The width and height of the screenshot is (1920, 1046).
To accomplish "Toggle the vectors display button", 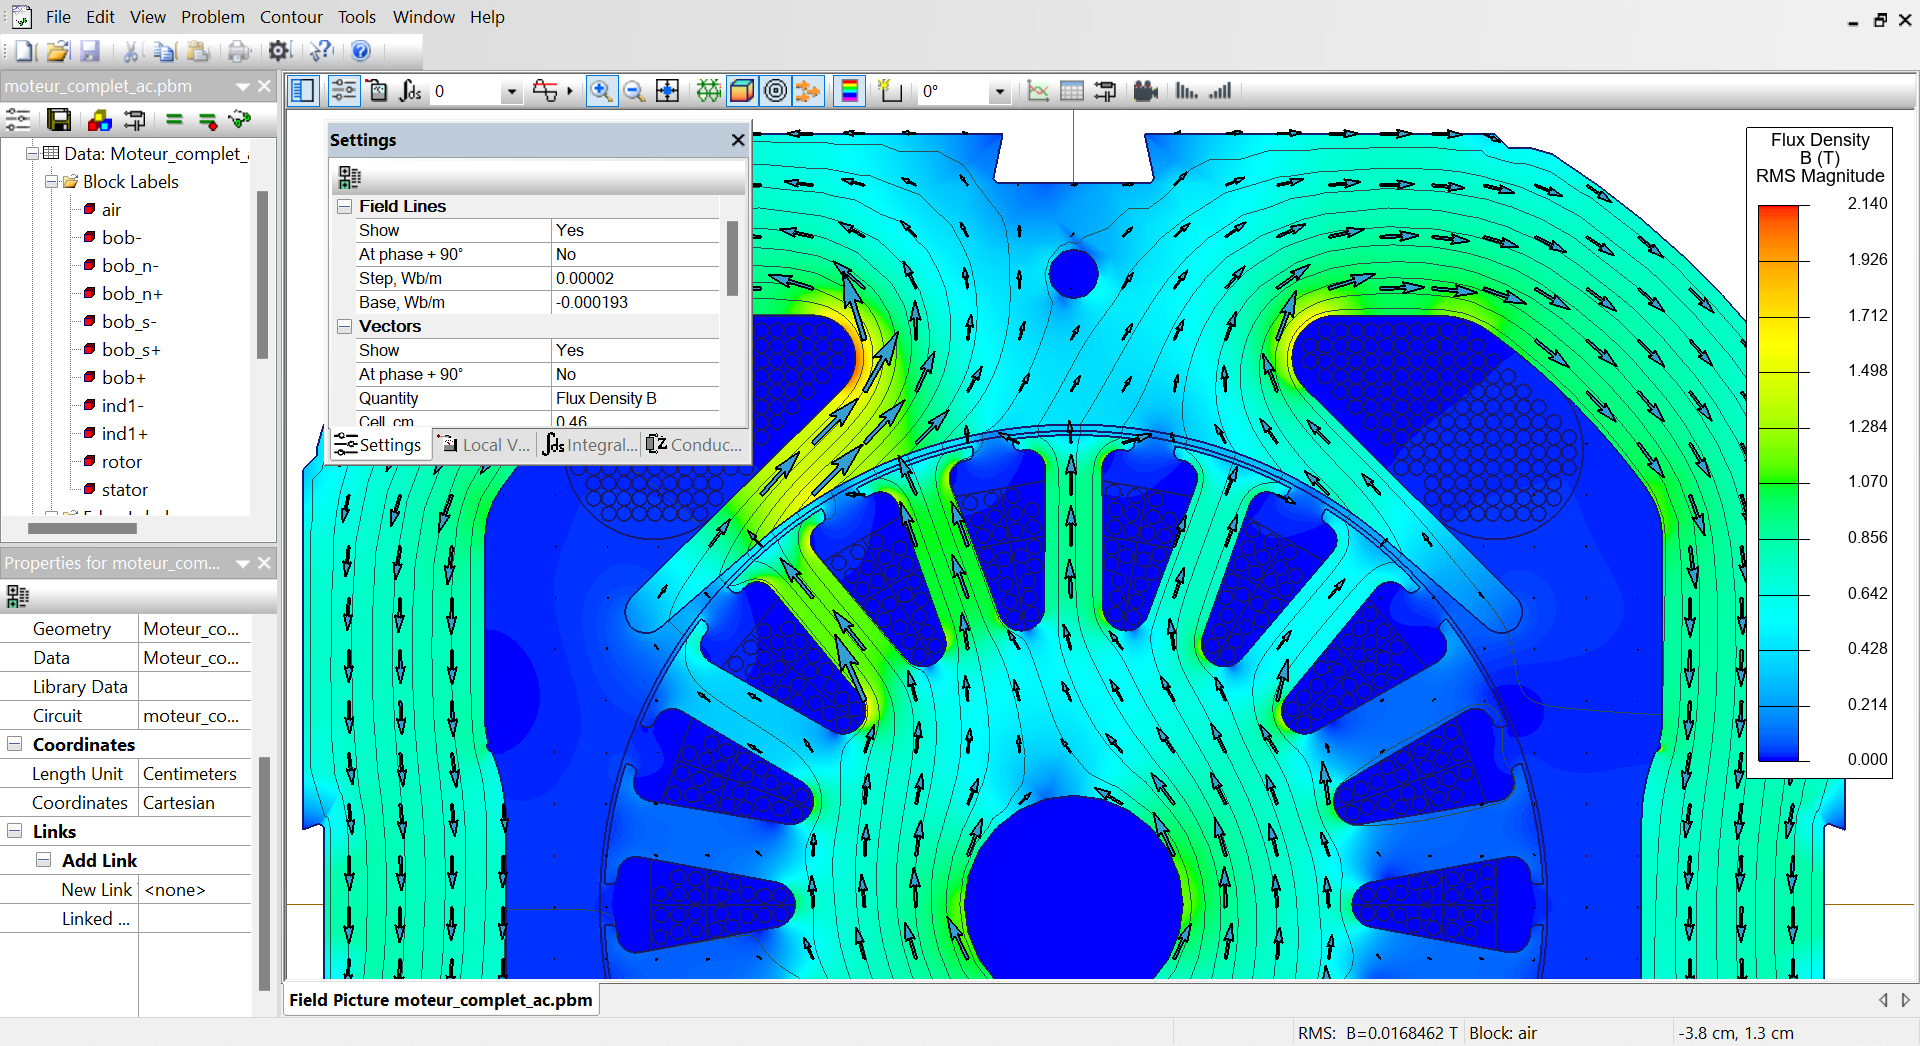I will pos(808,92).
